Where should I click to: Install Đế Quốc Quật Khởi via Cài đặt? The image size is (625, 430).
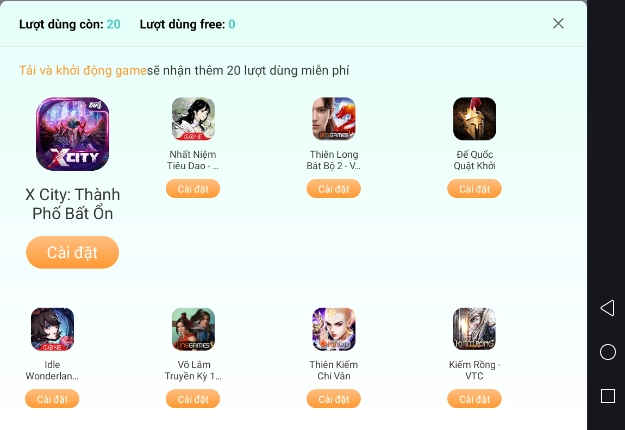[474, 188]
